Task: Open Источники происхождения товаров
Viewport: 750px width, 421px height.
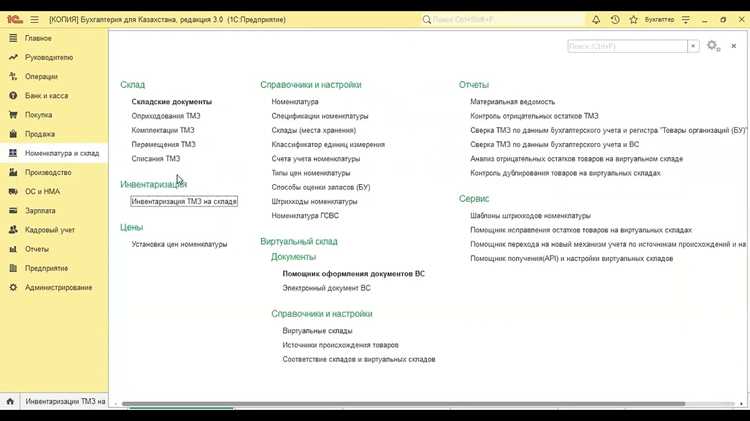Action: pos(341,345)
